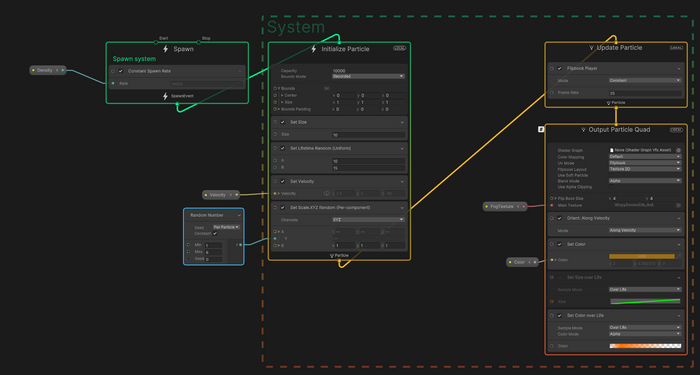Open the Bounds Mode Recorded dropdown
This screenshot has width=700, height=375.
pyautogui.click(x=368, y=76)
